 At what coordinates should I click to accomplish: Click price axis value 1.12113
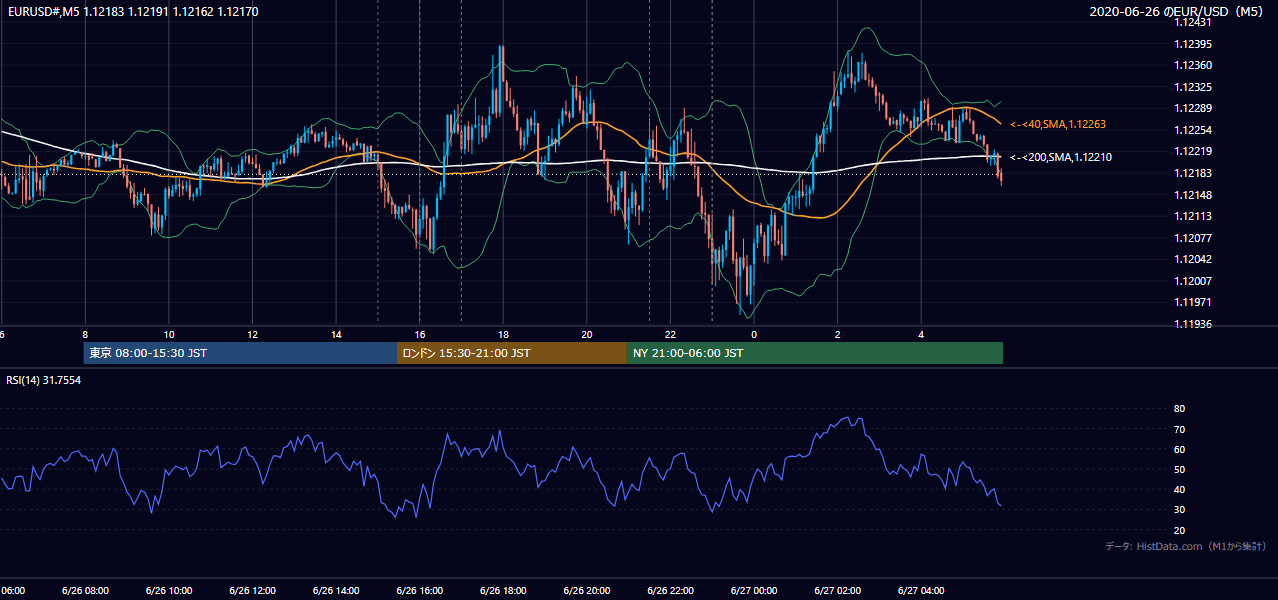1194,216
